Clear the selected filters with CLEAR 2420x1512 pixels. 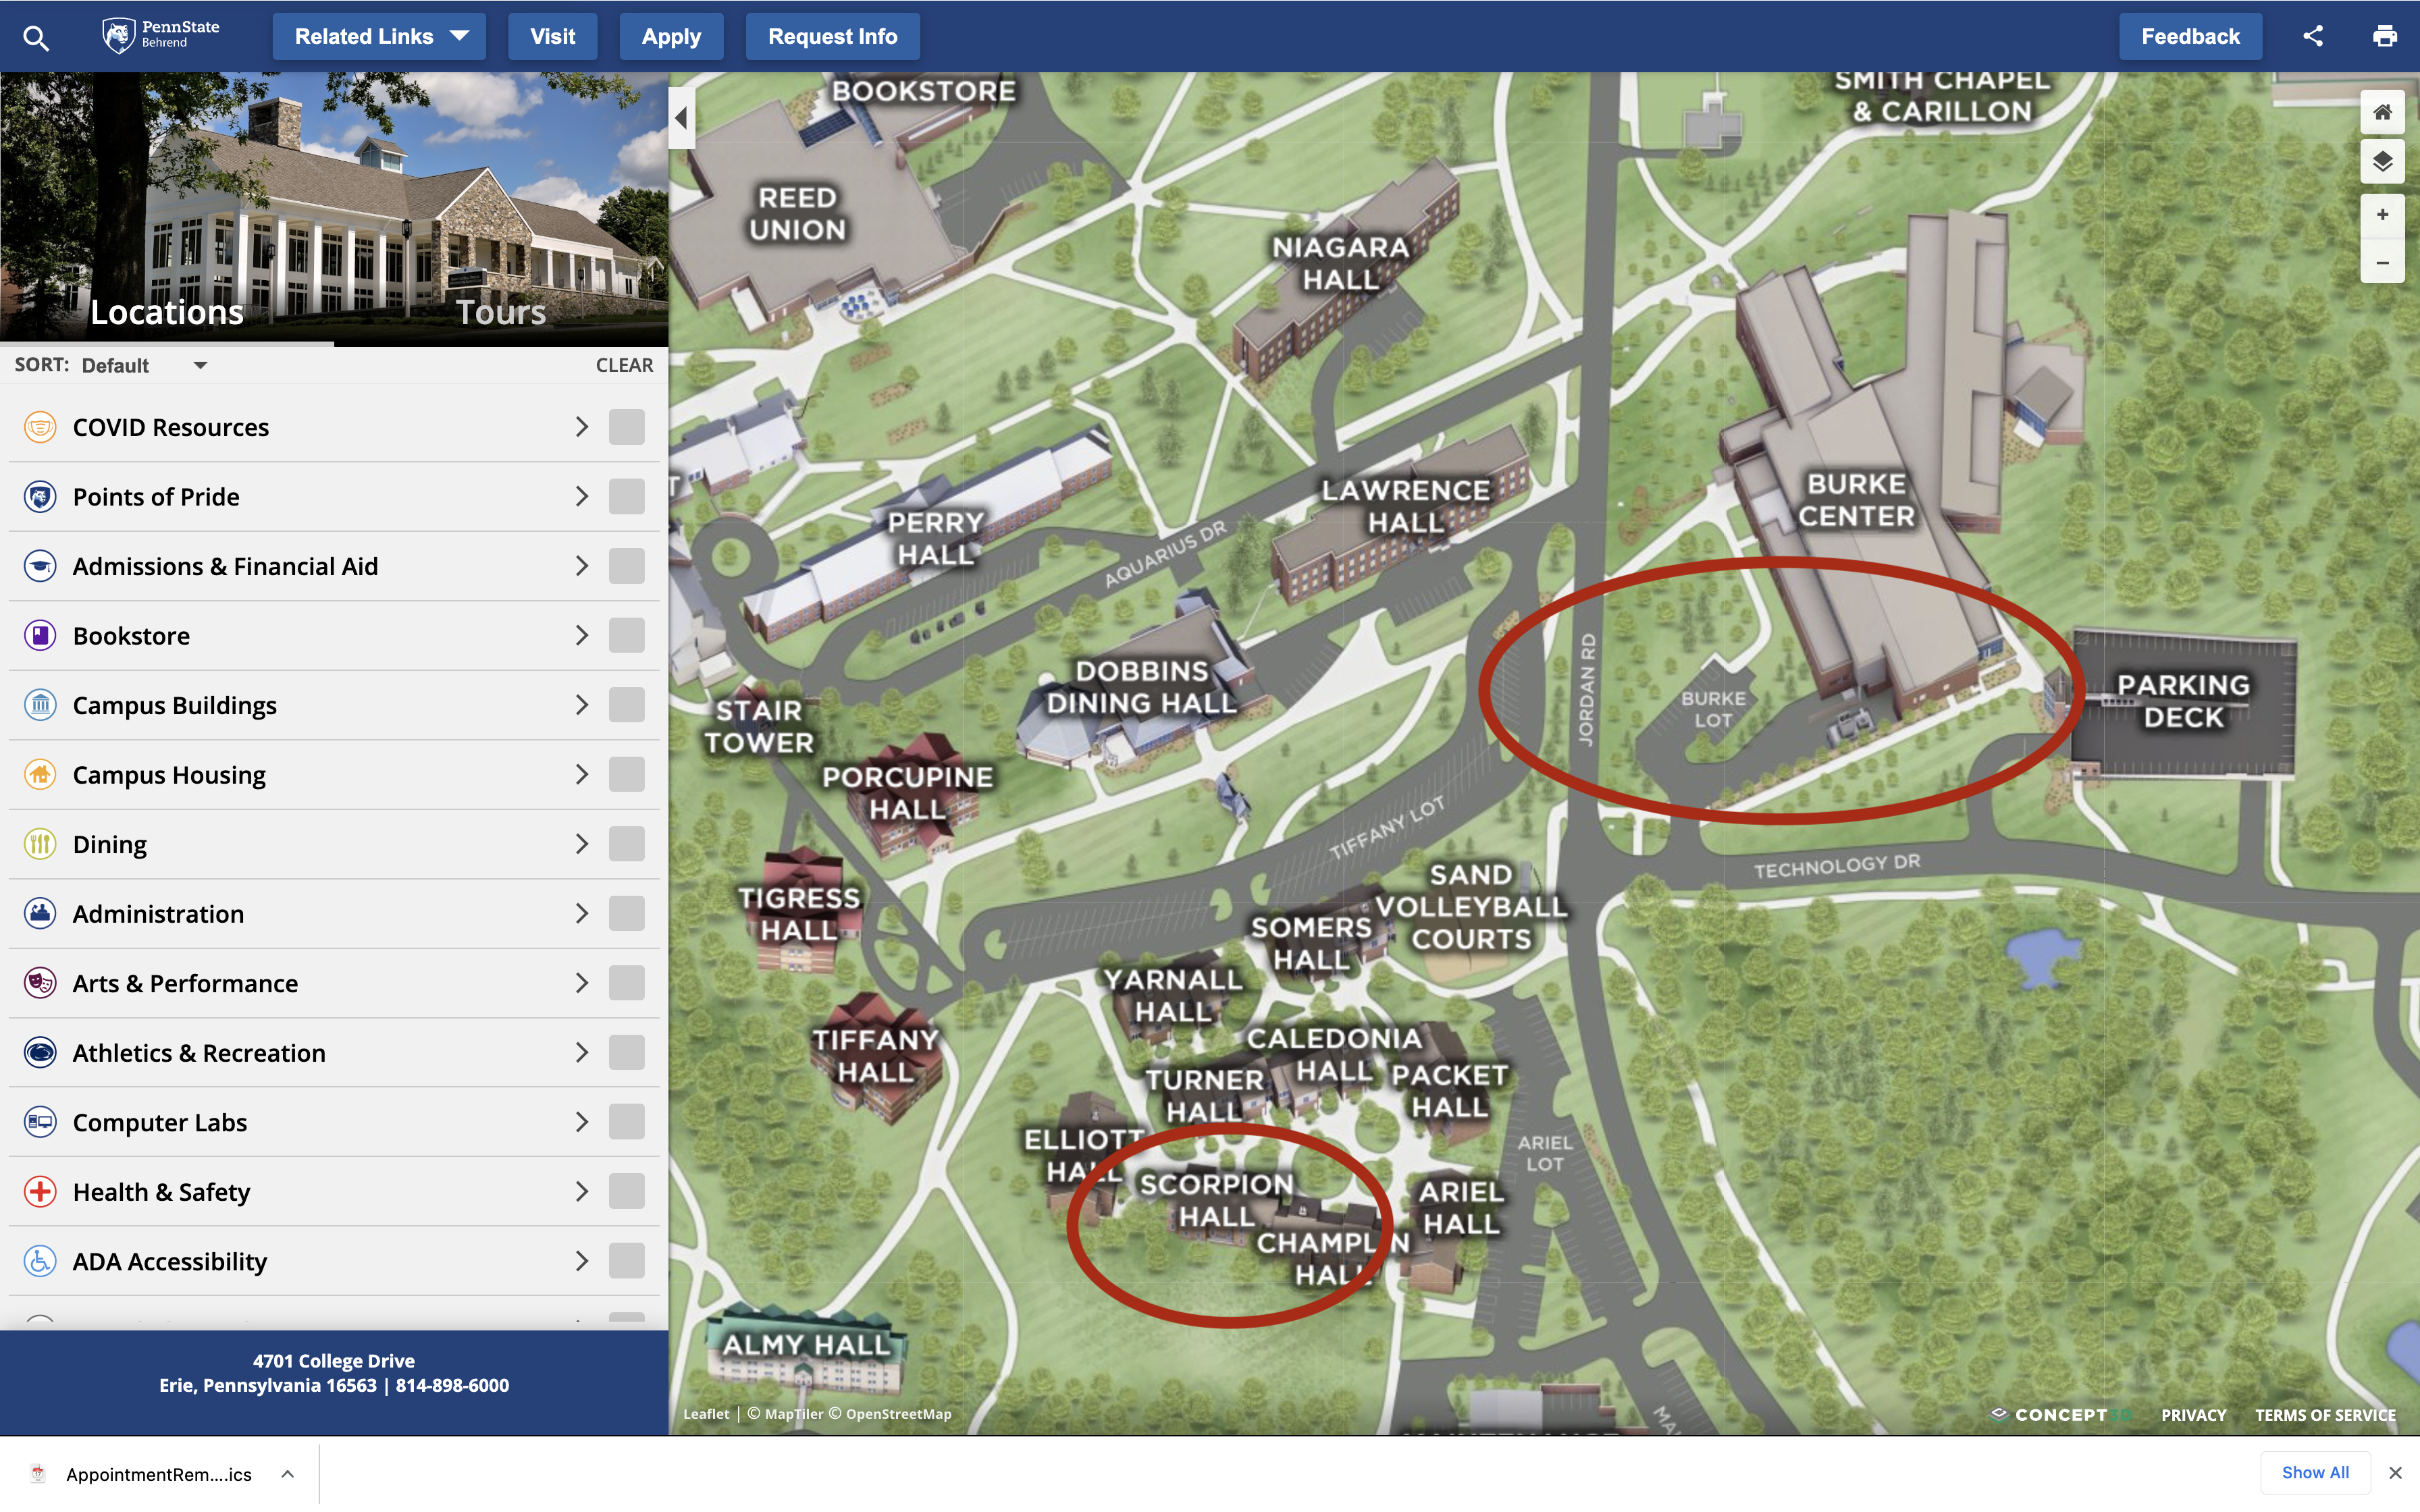tap(624, 366)
